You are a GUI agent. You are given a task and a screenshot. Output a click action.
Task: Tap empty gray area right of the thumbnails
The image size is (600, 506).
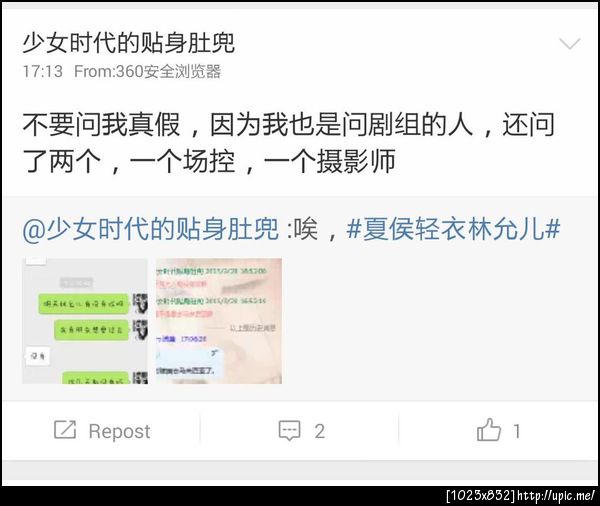pos(436,321)
